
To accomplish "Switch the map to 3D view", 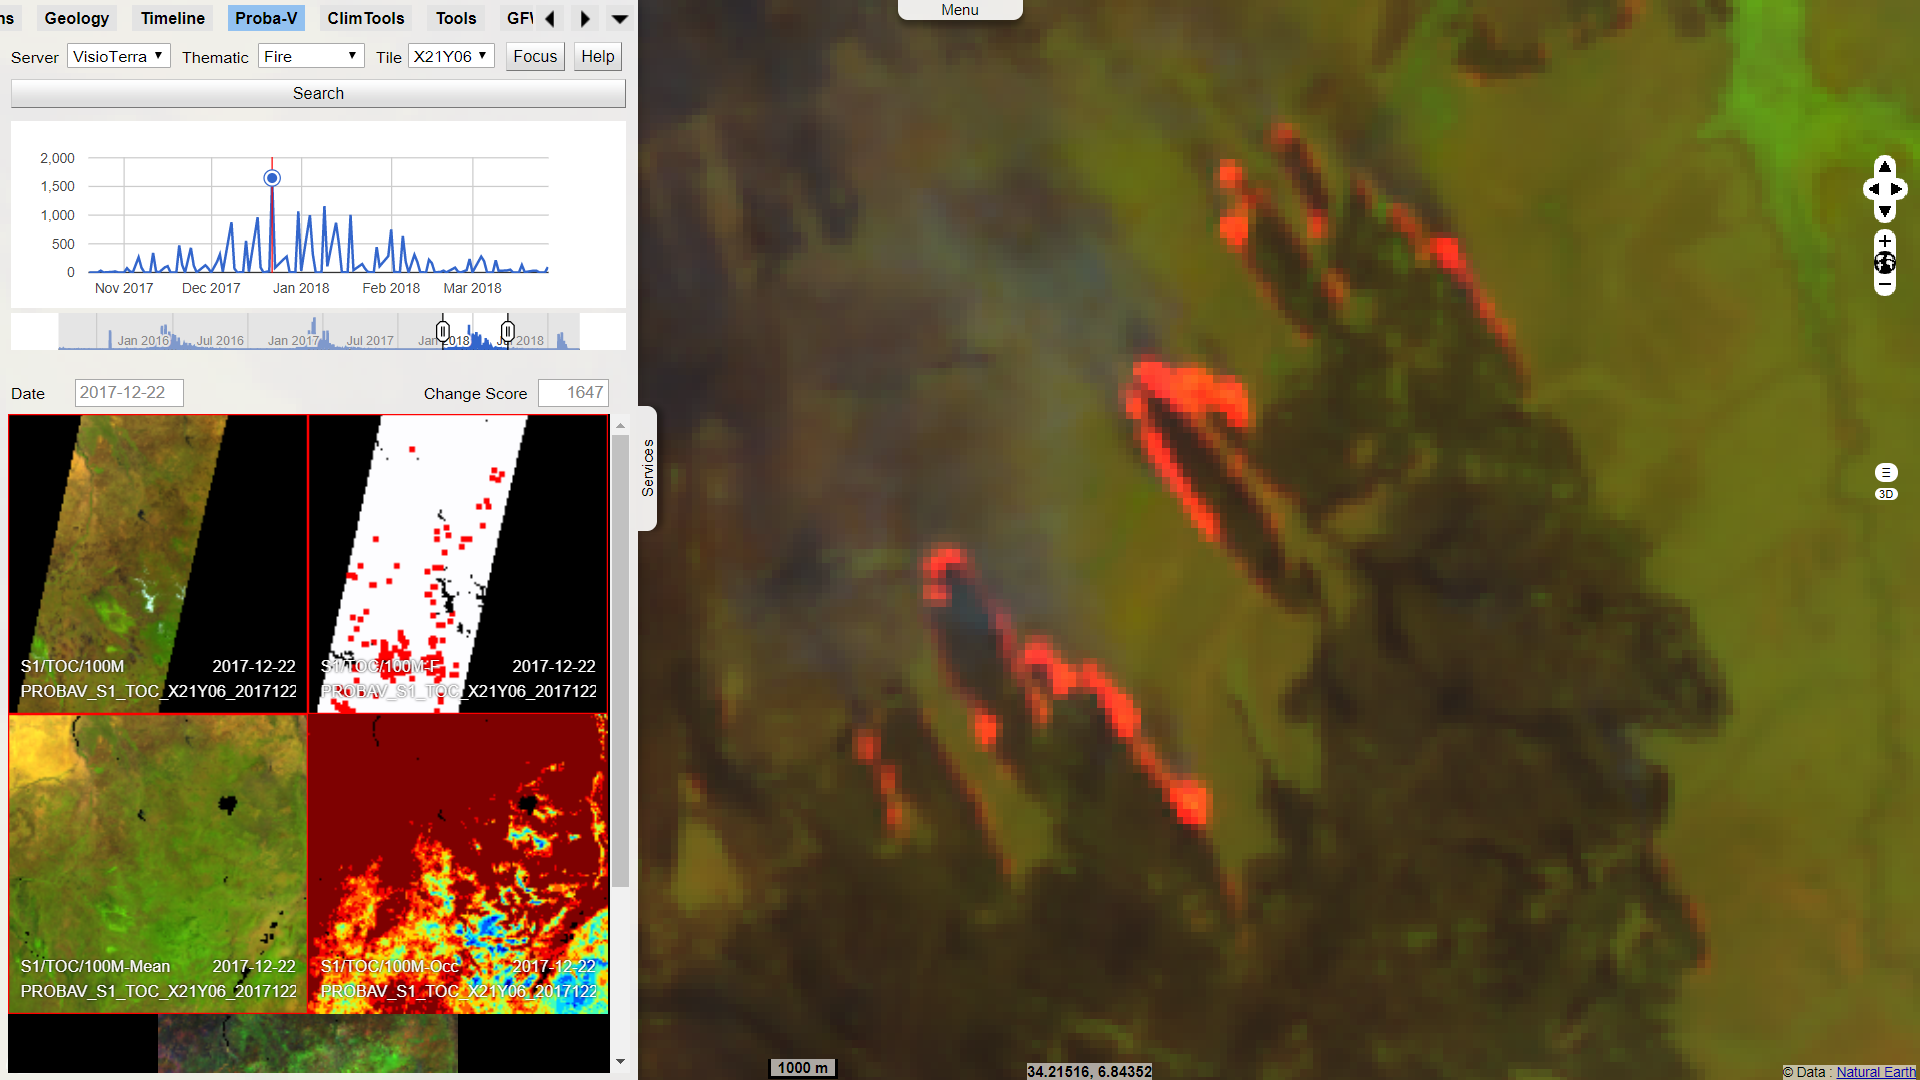I will (x=1886, y=494).
